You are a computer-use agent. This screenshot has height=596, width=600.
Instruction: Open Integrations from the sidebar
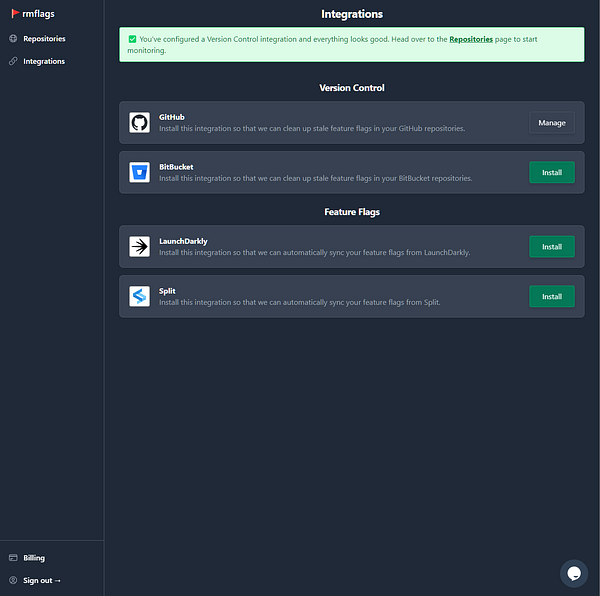tap(44, 61)
